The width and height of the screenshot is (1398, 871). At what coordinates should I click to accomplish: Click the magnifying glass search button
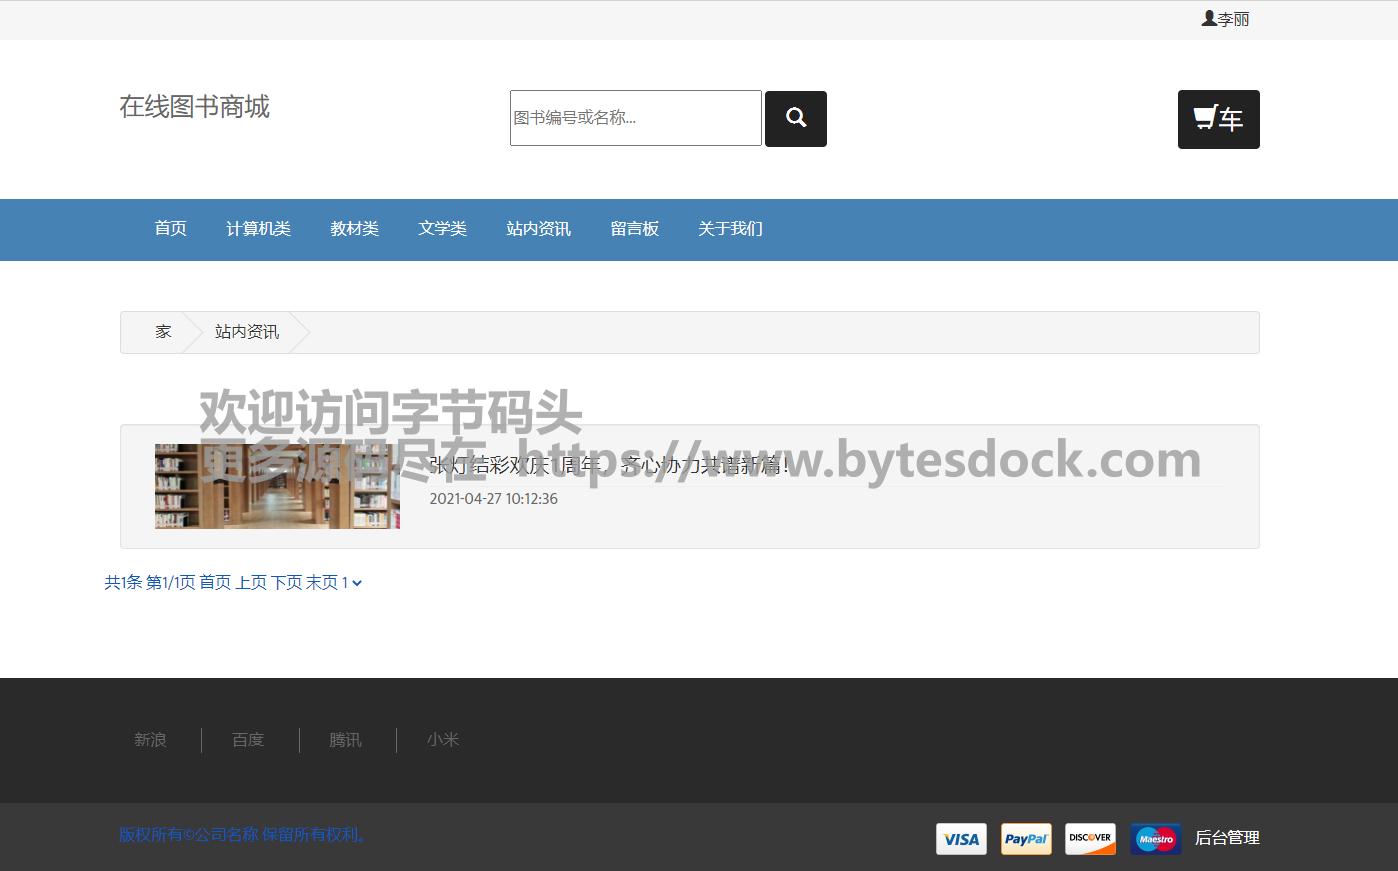tap(795, 119)
